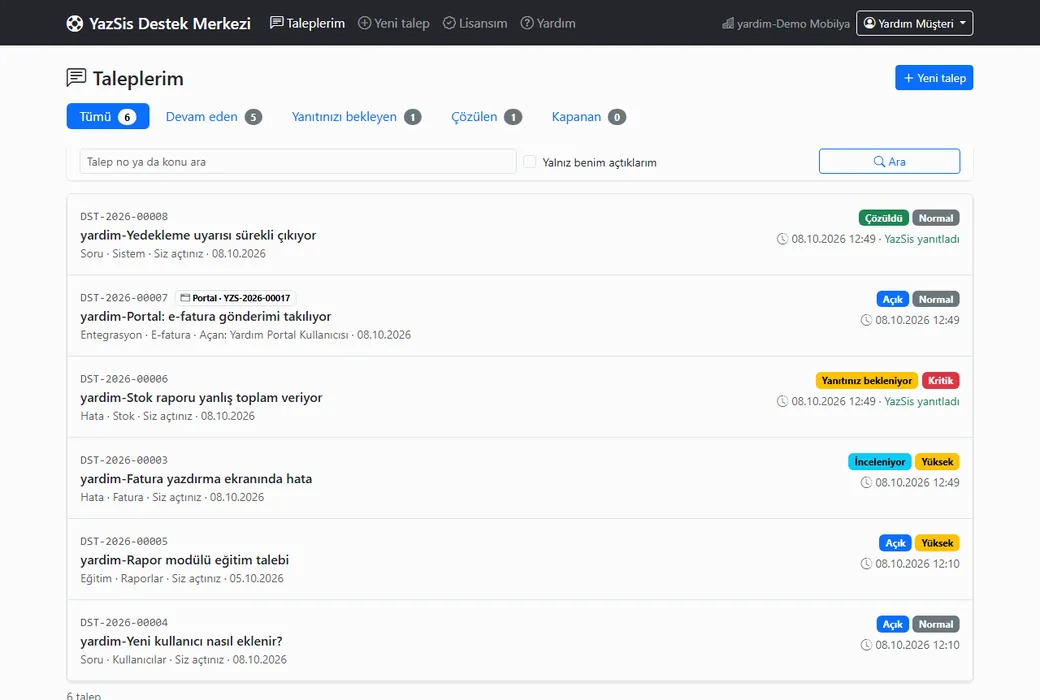Screen dimensions: 1040x700
Task: Click the Eğitim · Raporlar metadata line
Action: [x=182, y=579]
